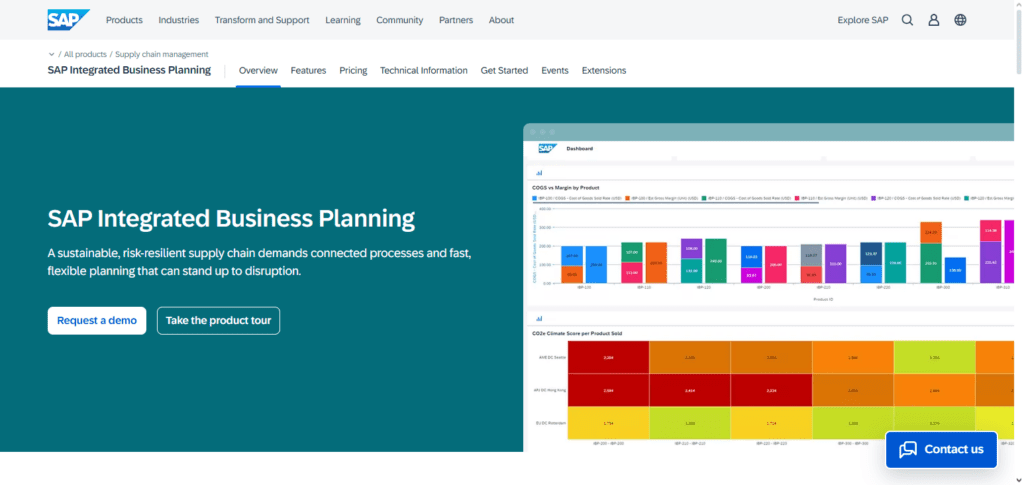Click SAP Integrated Business Planning subnav title
1024x485 pixels.
click(129, 70)
